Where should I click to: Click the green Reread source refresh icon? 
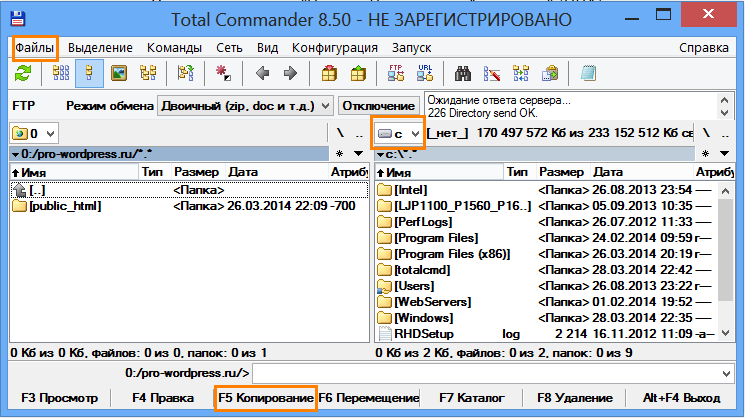click(x=22, y=74)
